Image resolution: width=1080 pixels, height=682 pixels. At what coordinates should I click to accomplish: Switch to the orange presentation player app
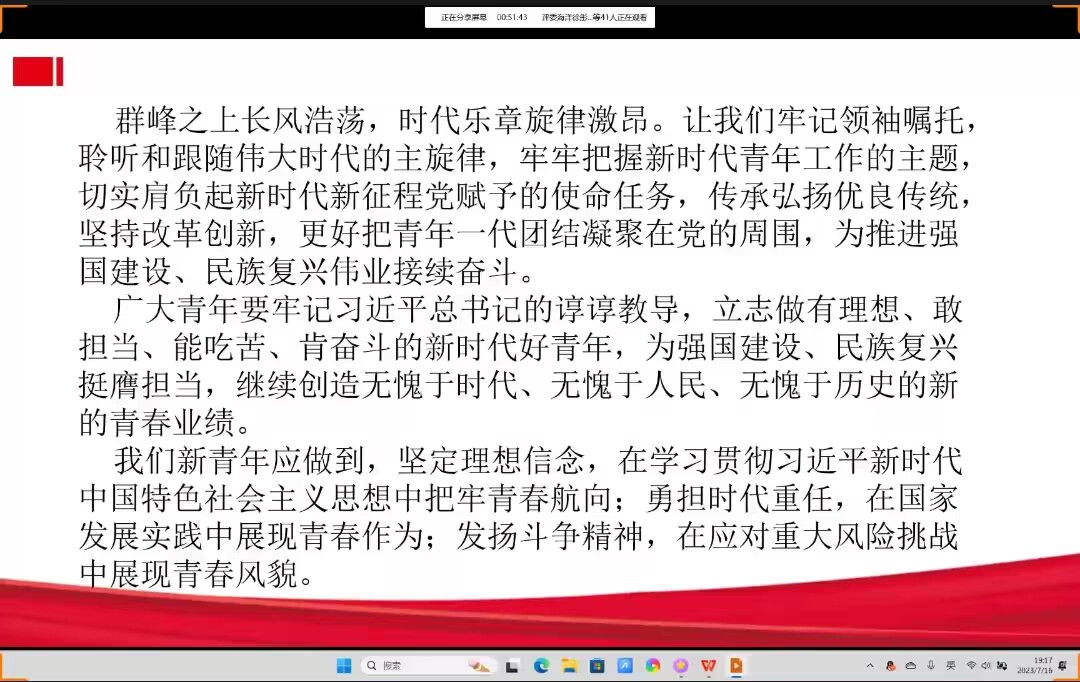[x=736, y=665]
